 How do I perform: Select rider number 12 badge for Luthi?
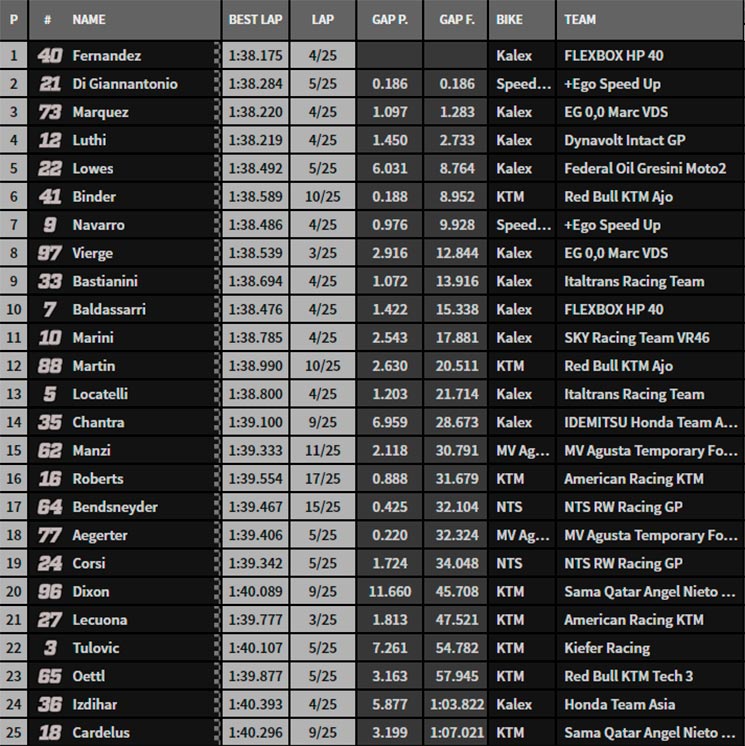(50, 140)
